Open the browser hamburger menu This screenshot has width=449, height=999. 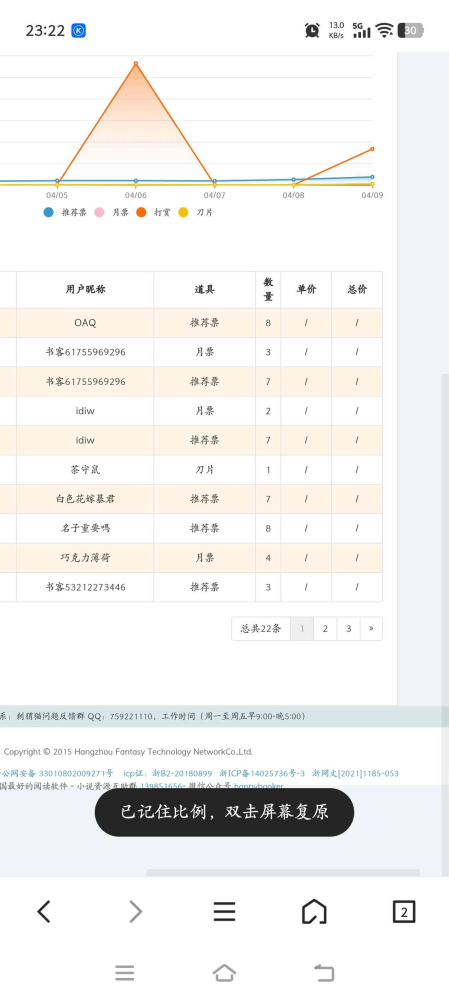[224, 912]
